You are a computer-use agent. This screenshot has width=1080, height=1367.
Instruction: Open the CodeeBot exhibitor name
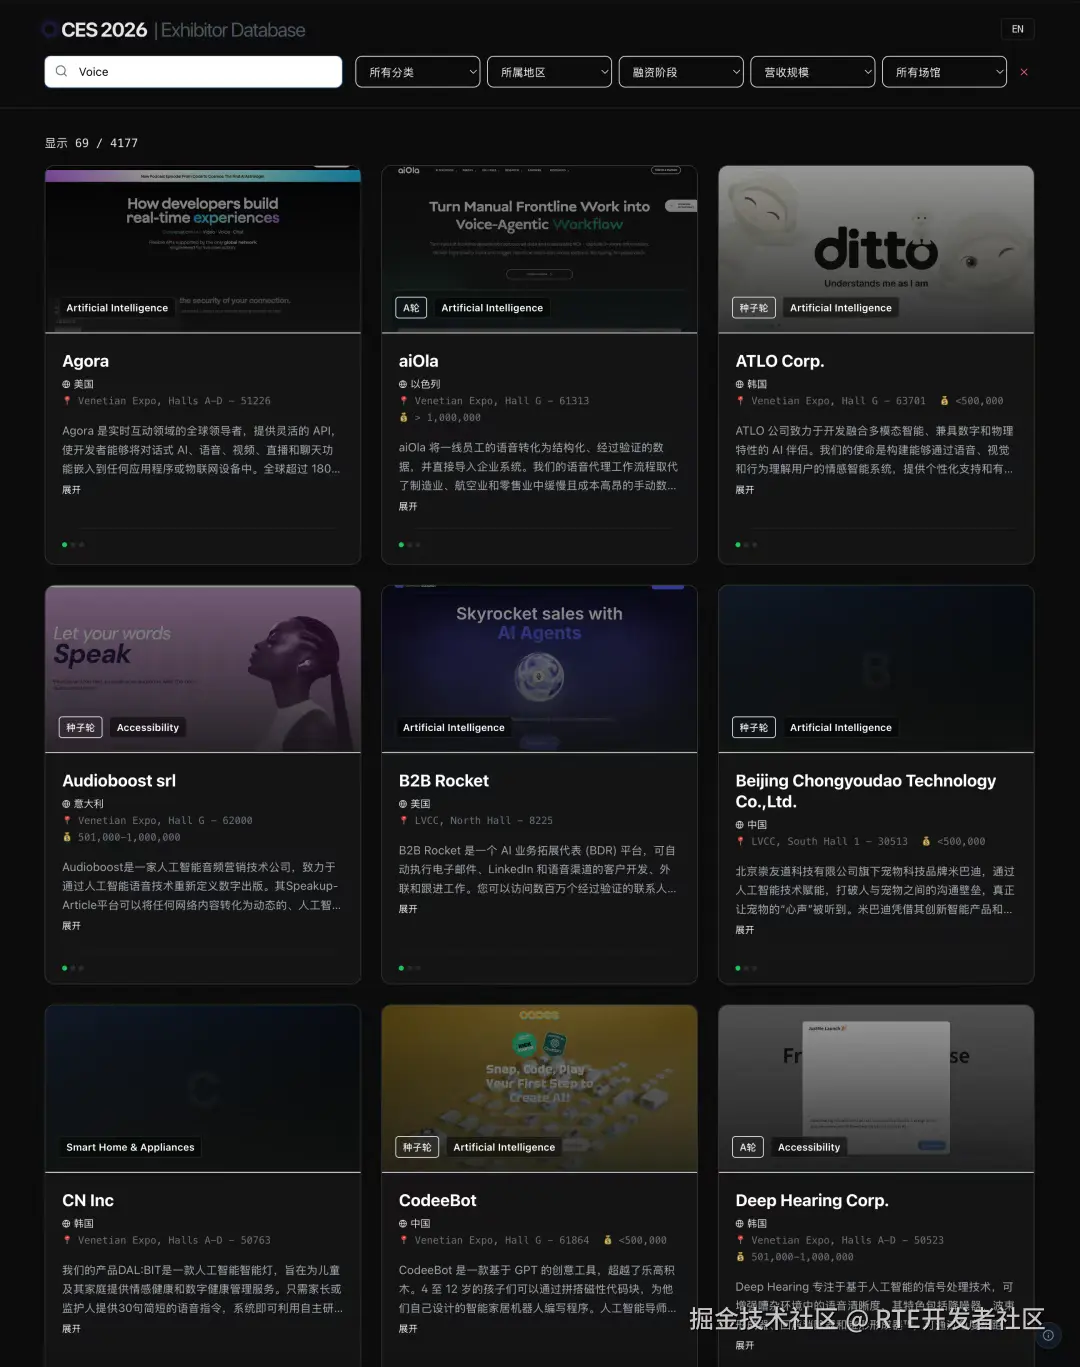point(438,1200)
